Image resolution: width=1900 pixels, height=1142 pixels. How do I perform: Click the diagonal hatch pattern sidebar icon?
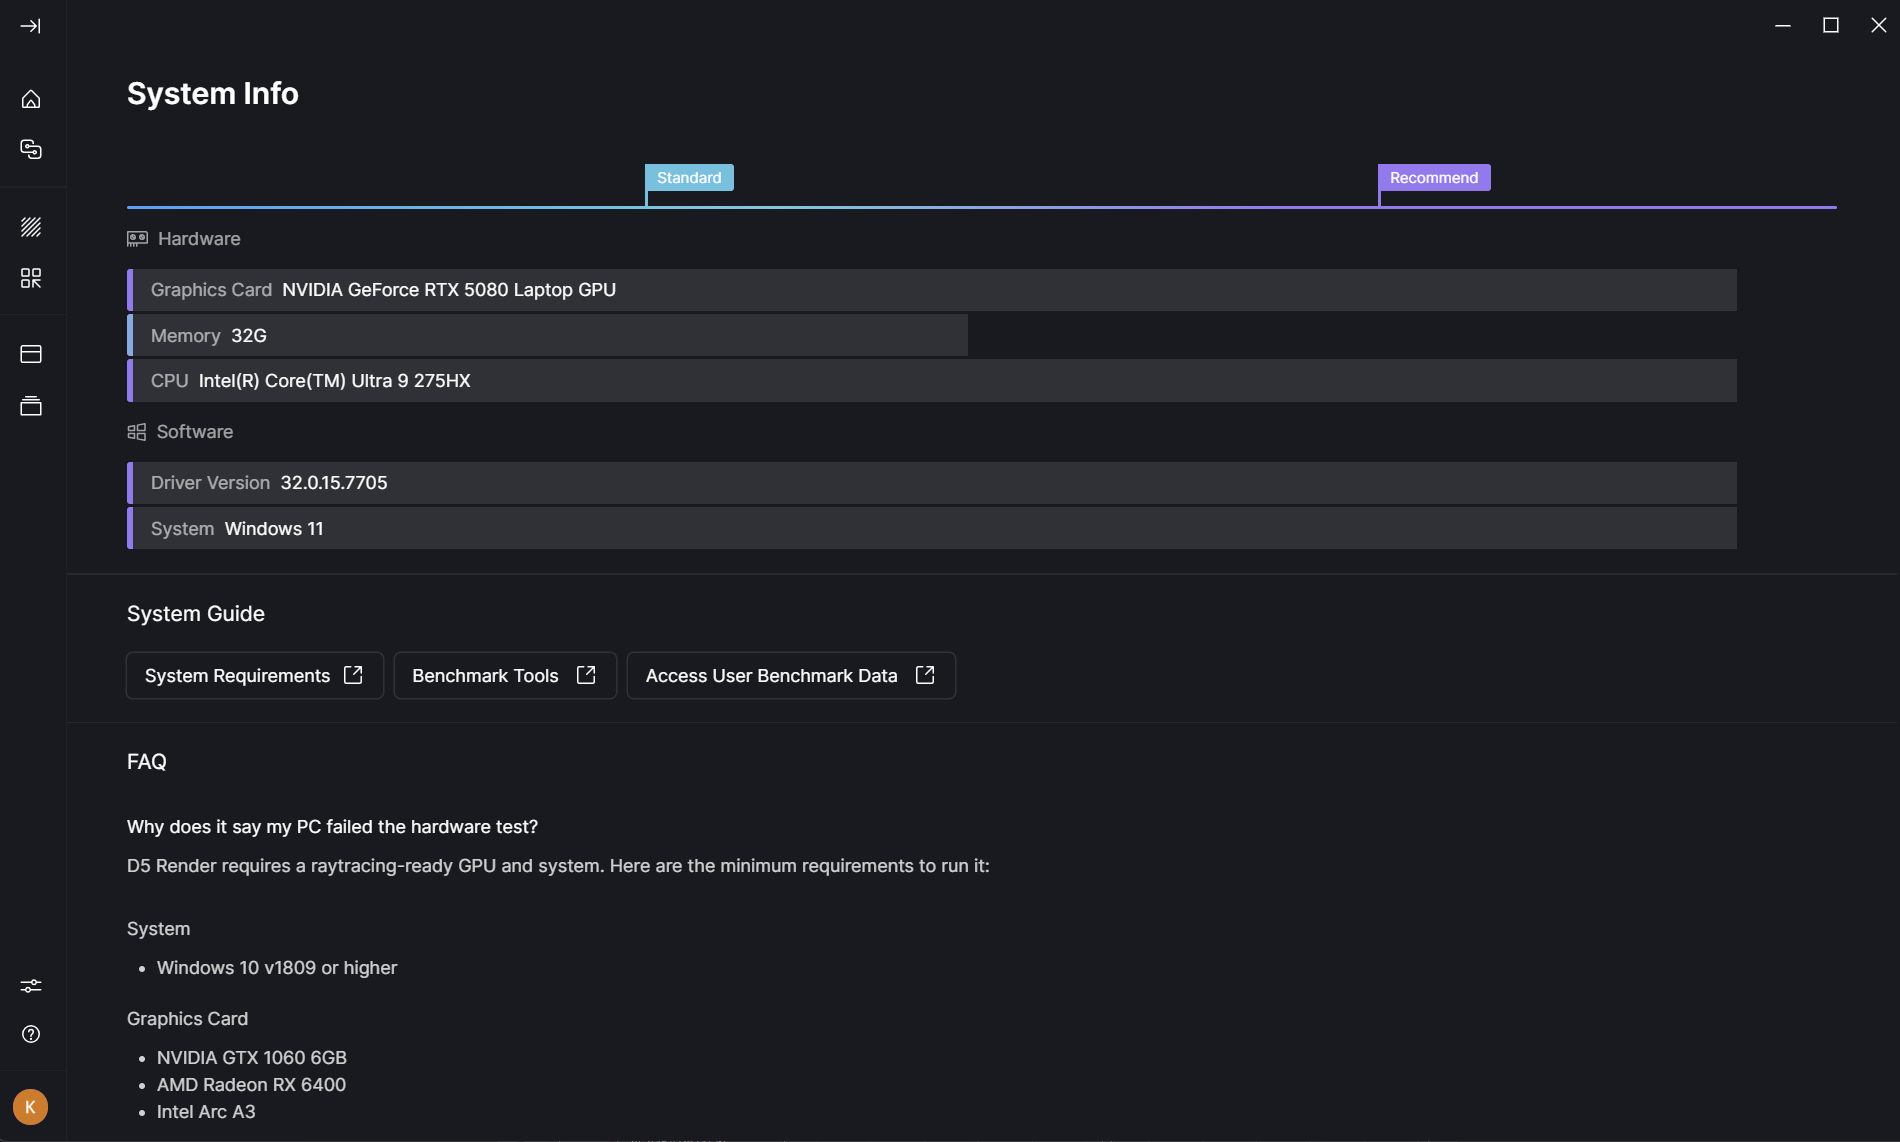coord(31,227)
